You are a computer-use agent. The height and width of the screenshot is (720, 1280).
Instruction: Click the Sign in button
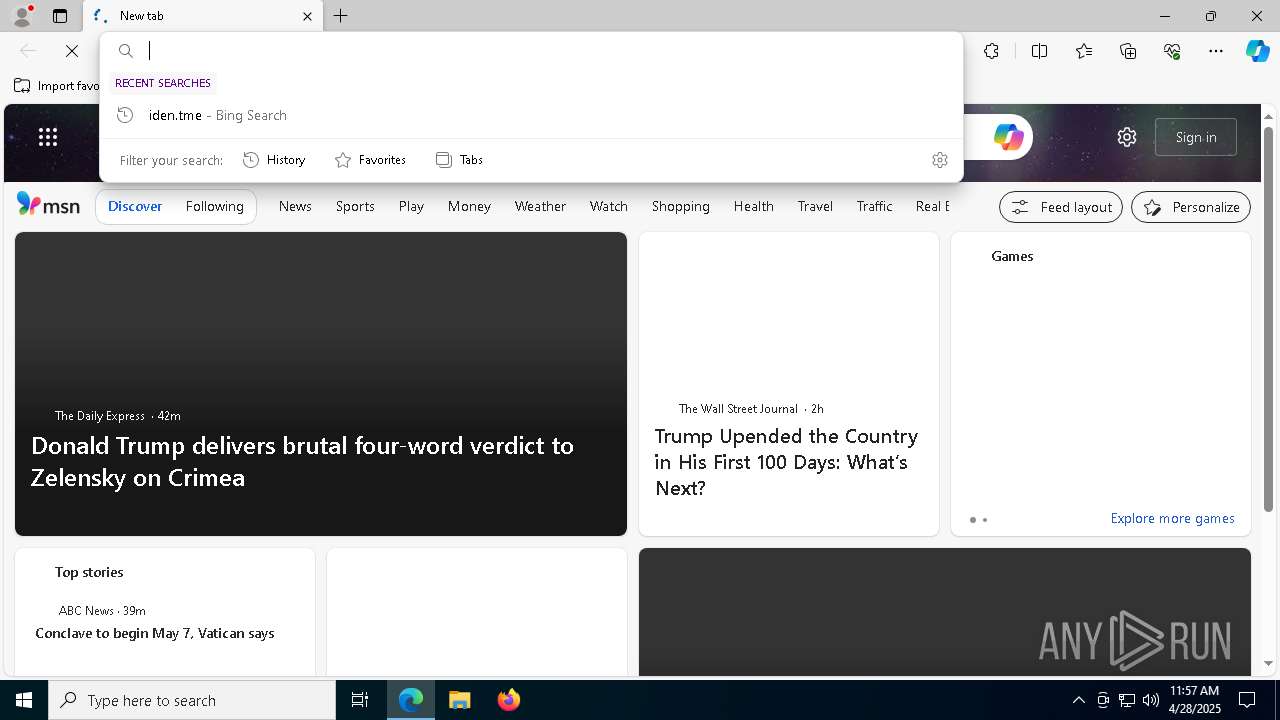pyautogui.click(x=1196, y=137)
